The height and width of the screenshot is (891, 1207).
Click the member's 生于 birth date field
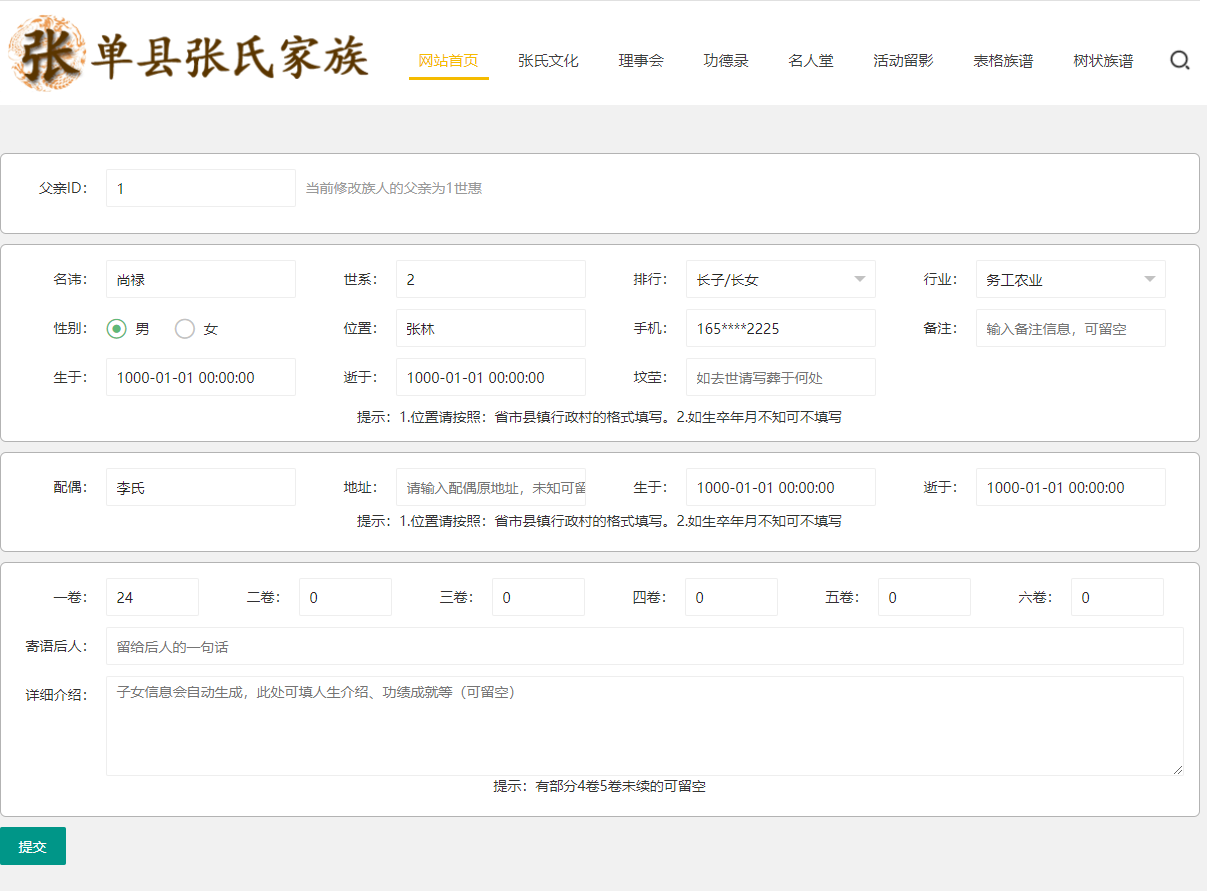[x=201, y=377]
